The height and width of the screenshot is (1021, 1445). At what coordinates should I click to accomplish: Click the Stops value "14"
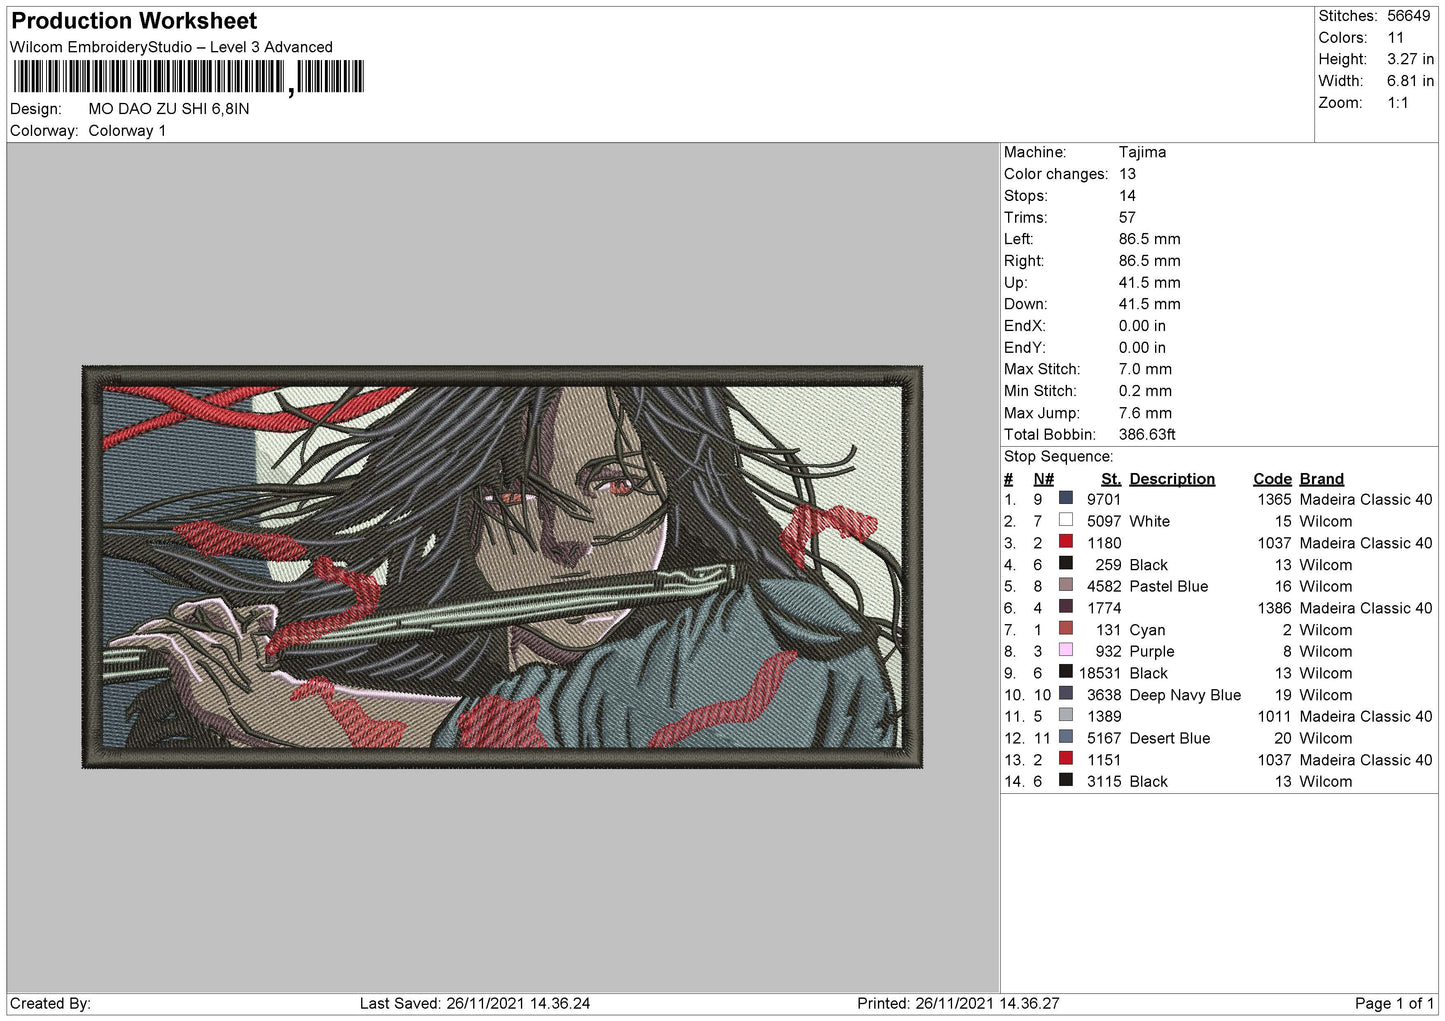click(1127, 196)
